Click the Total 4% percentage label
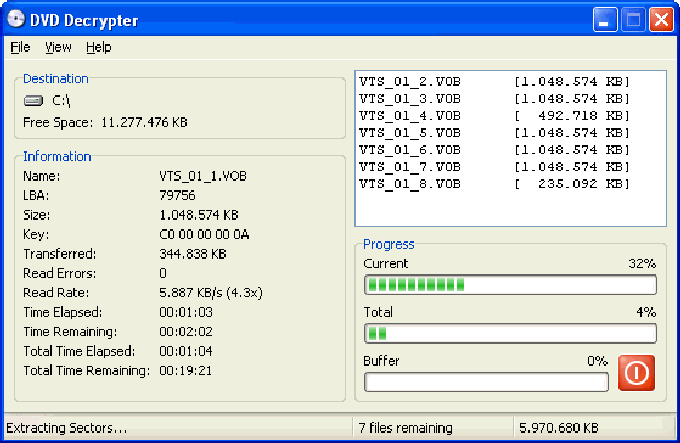This screenshot has width=680, height=443. point(646,312)
